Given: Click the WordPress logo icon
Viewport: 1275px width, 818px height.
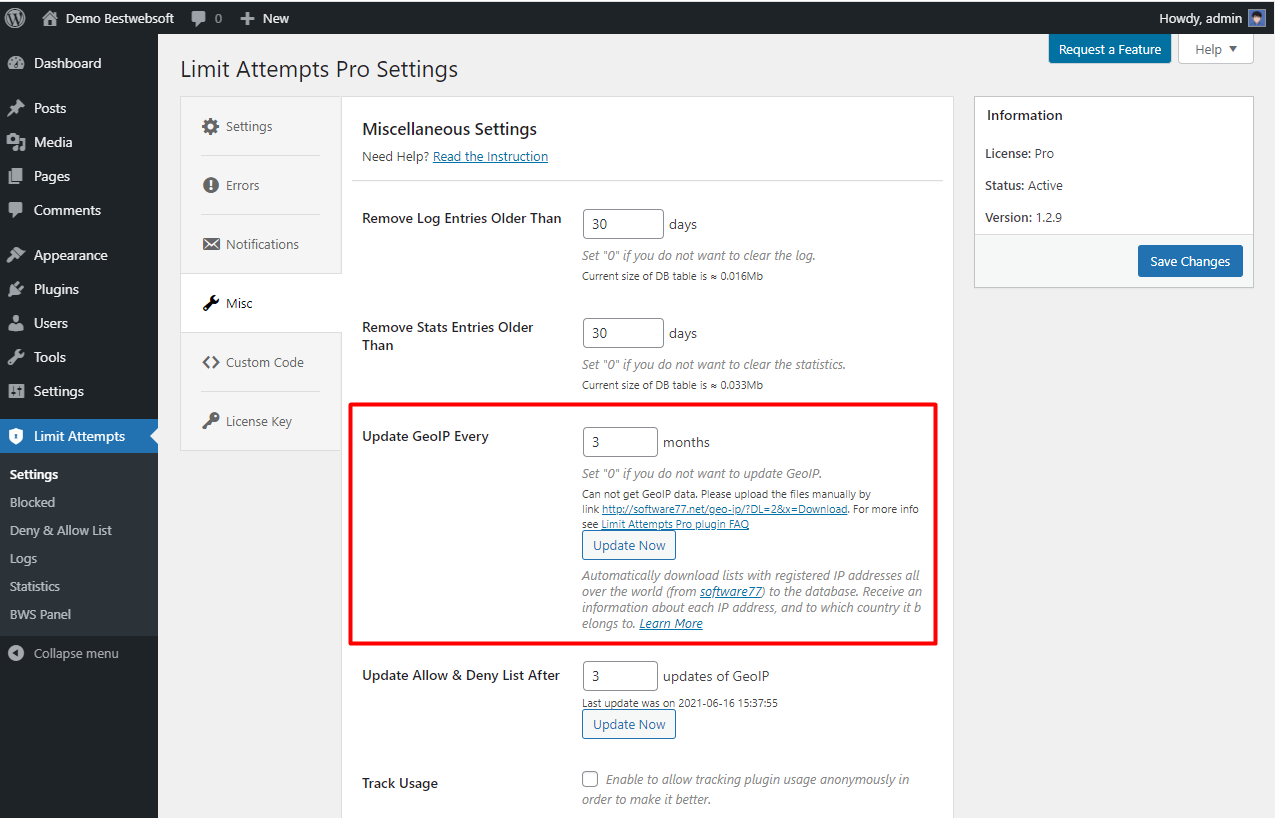Looking at the screenshot, I should click(15, 18).
